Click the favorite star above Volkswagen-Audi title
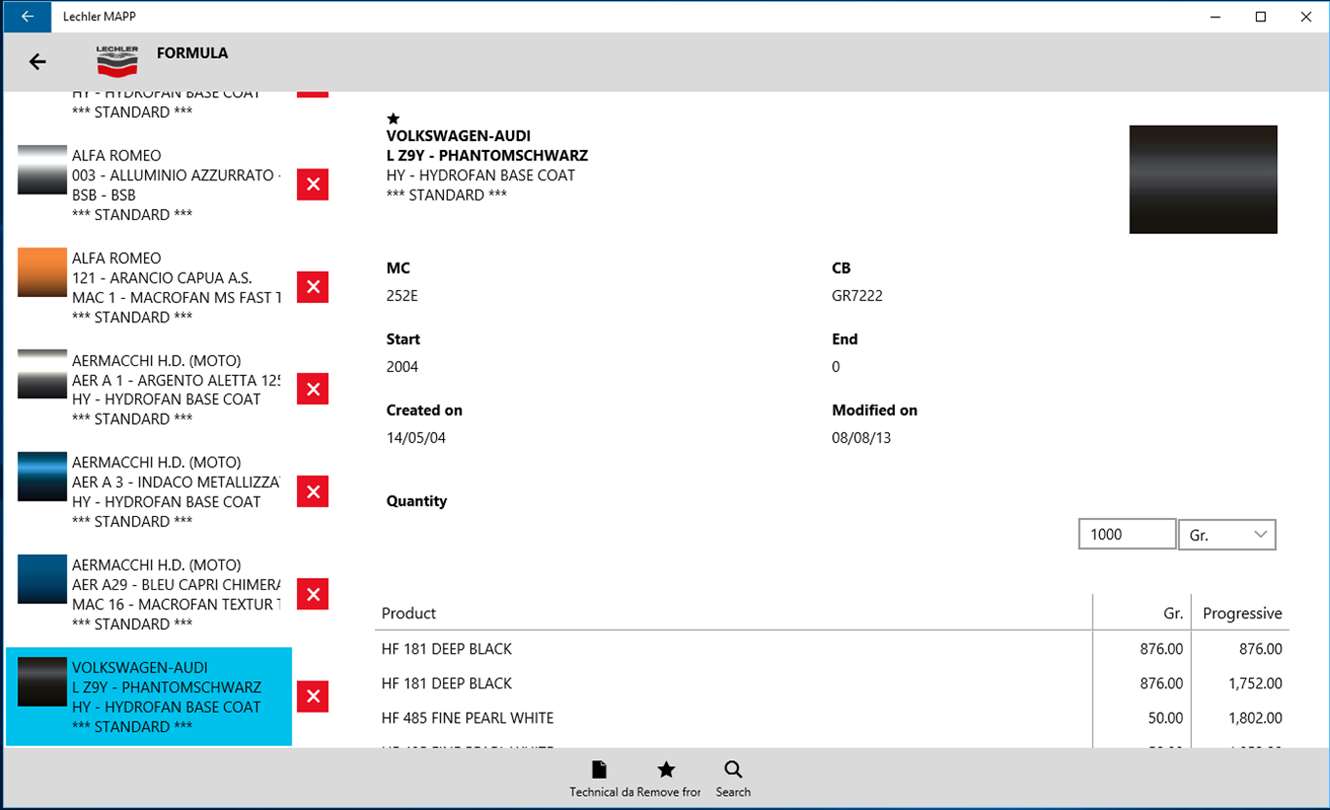1330x810 pixels. (393, 118)
